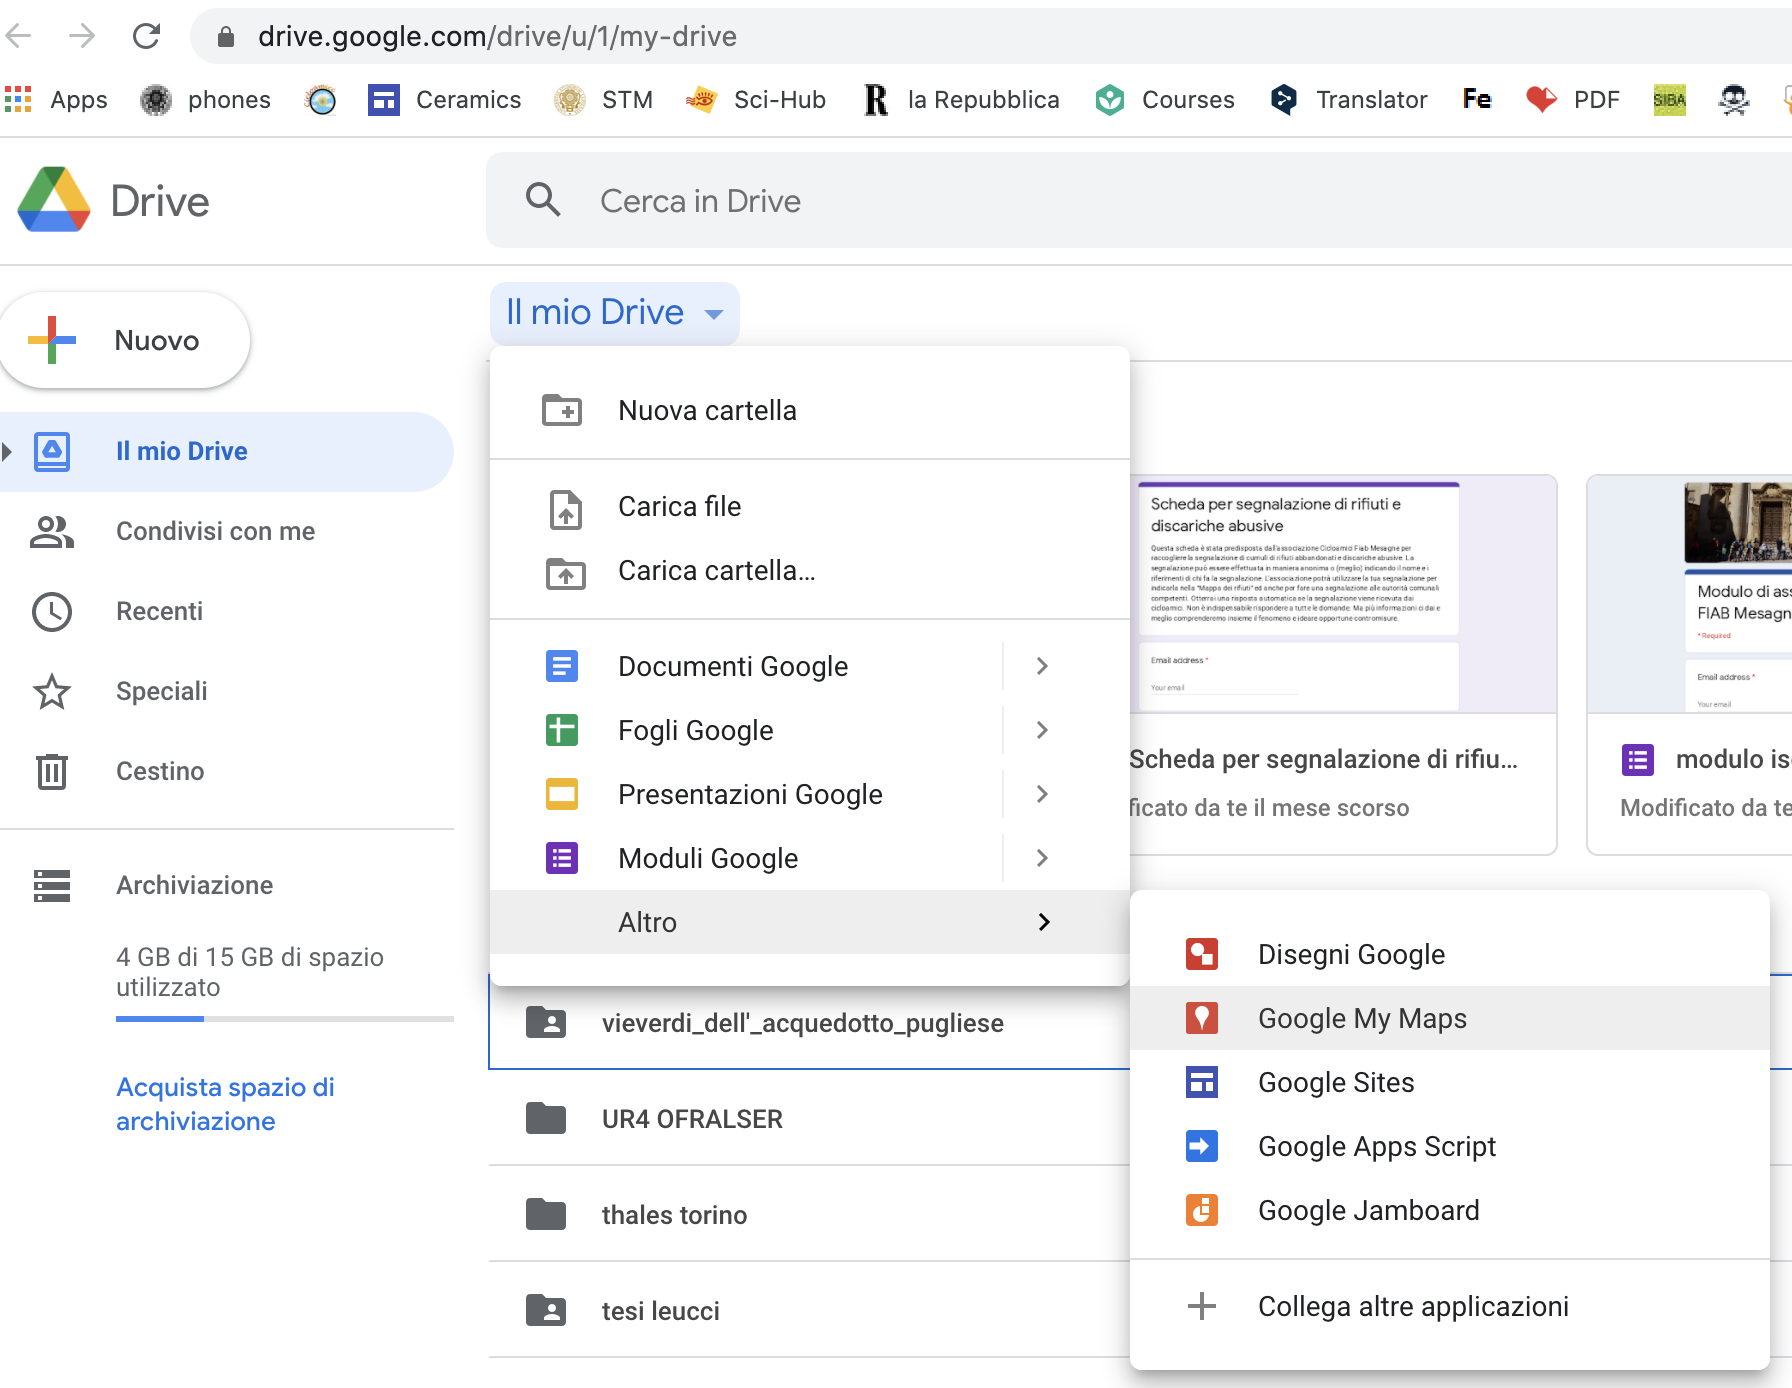Open the Sci-Hub bookmark
The width and height of the screenshot is (1792, 1388).
pyautogui.click(x=756, y=99)
